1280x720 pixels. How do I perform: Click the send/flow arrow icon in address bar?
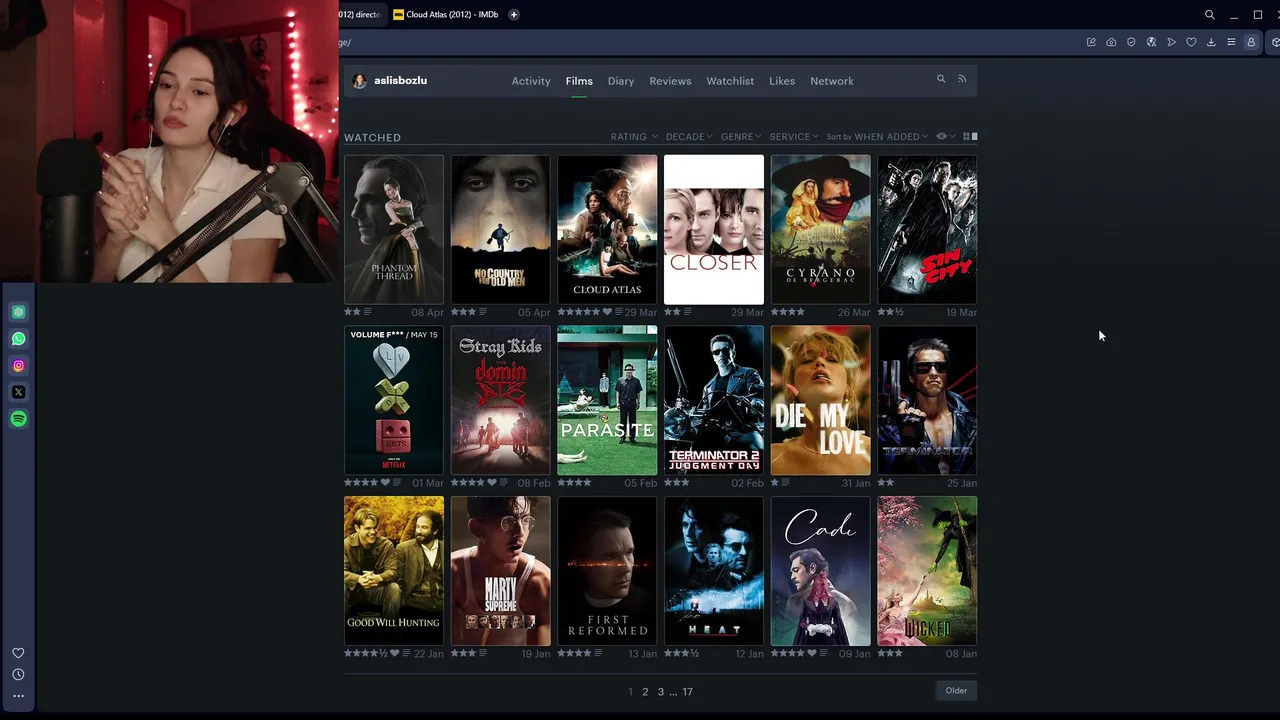1171,42
